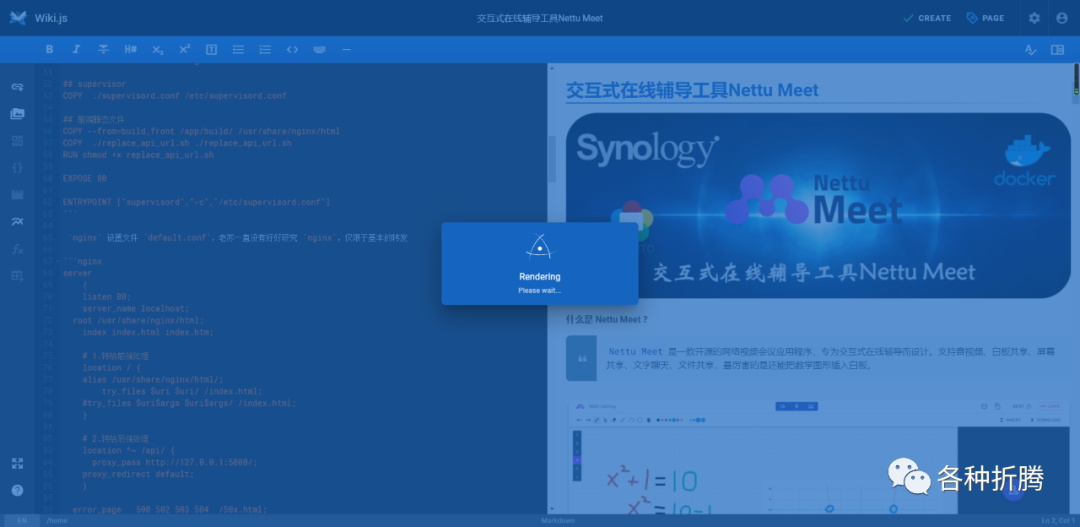Click the "index index.html index.htm;" line

pos(148,332)
